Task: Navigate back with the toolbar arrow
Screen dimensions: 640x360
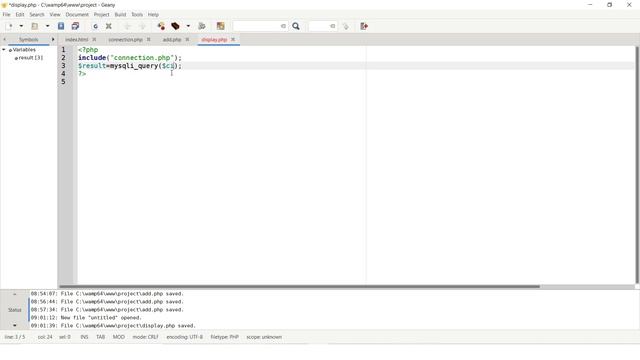Action: pyautogui.click(x=127, y=26)
